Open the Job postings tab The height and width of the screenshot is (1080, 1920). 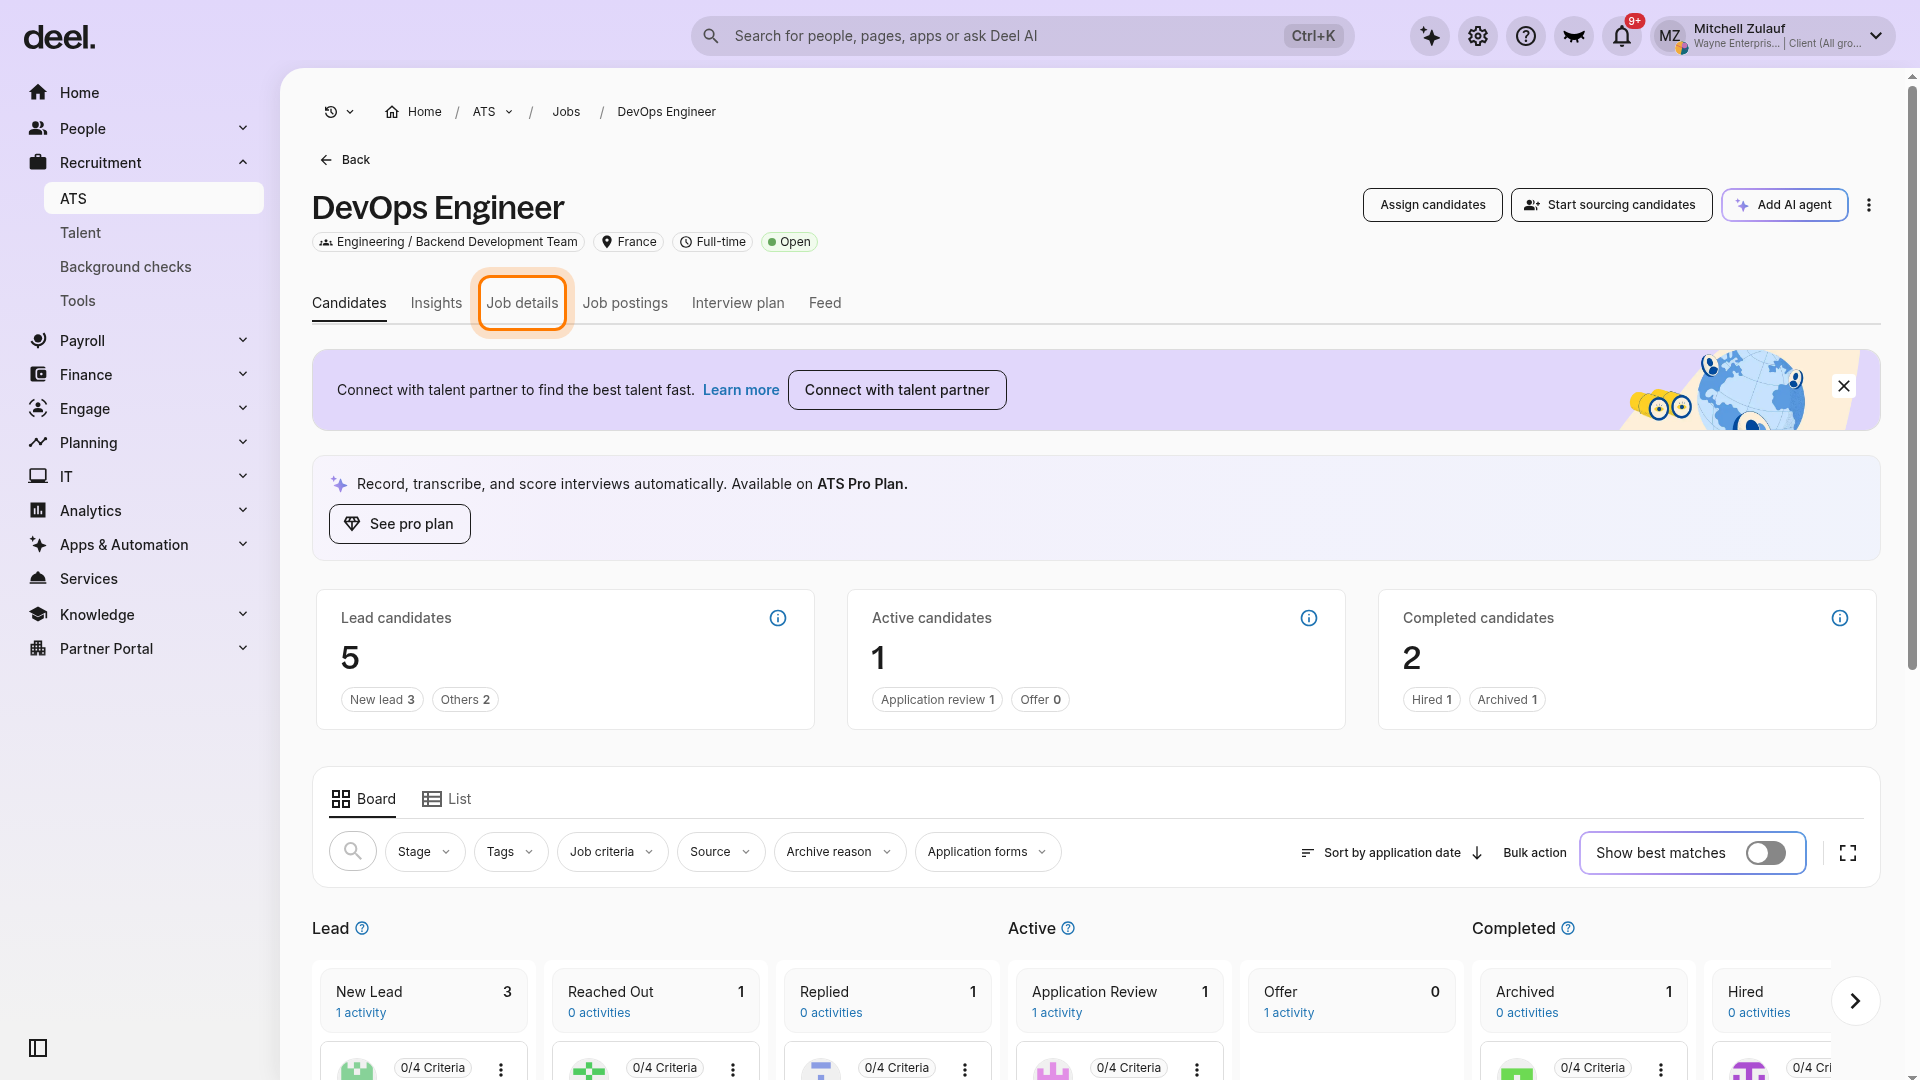[625, 303]
